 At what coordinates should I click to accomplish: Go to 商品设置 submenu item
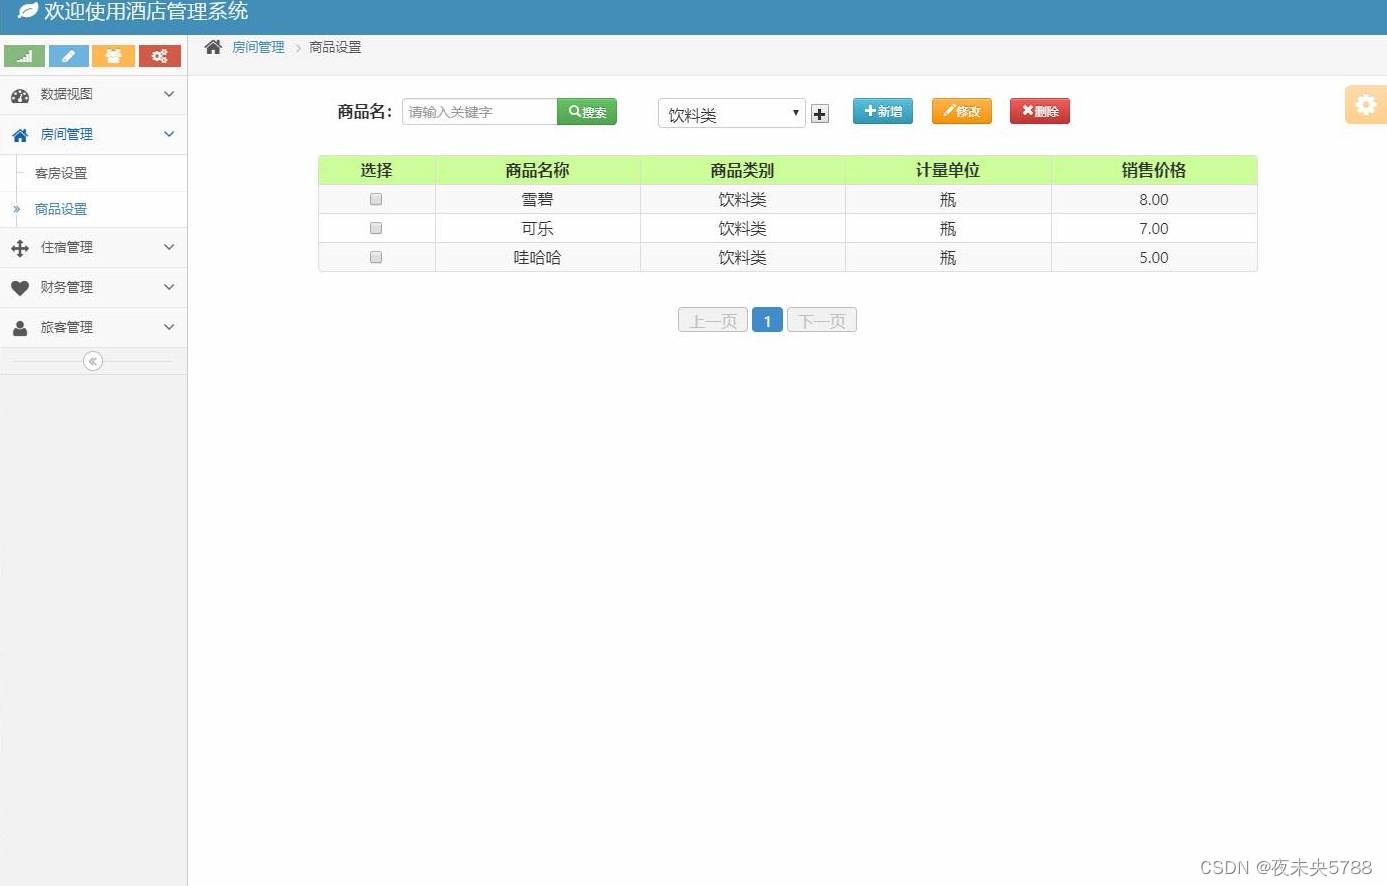[x=61, y=209]
